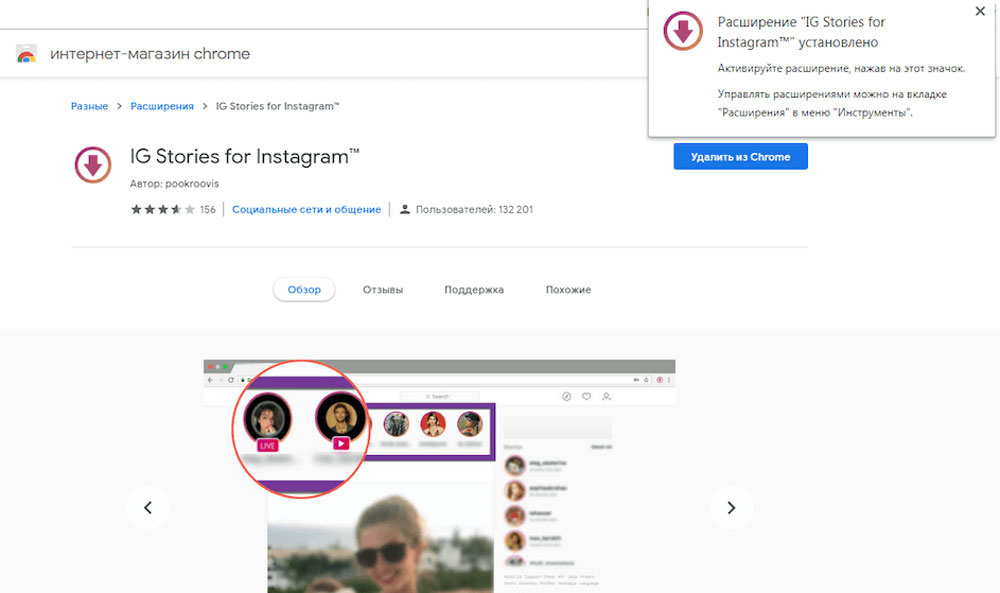Go to the Похожие tab
The height and width of the screenshot is (593, 1000).
568,289
